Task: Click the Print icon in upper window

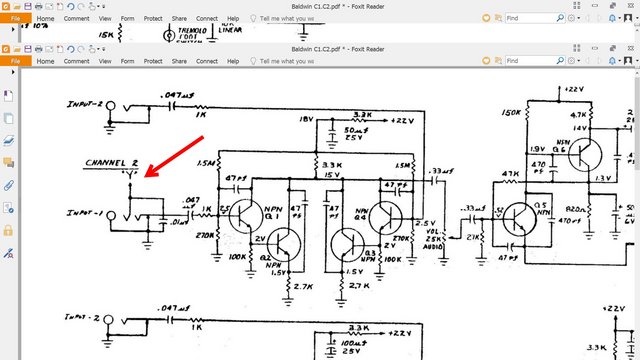Action: point(38,7)
